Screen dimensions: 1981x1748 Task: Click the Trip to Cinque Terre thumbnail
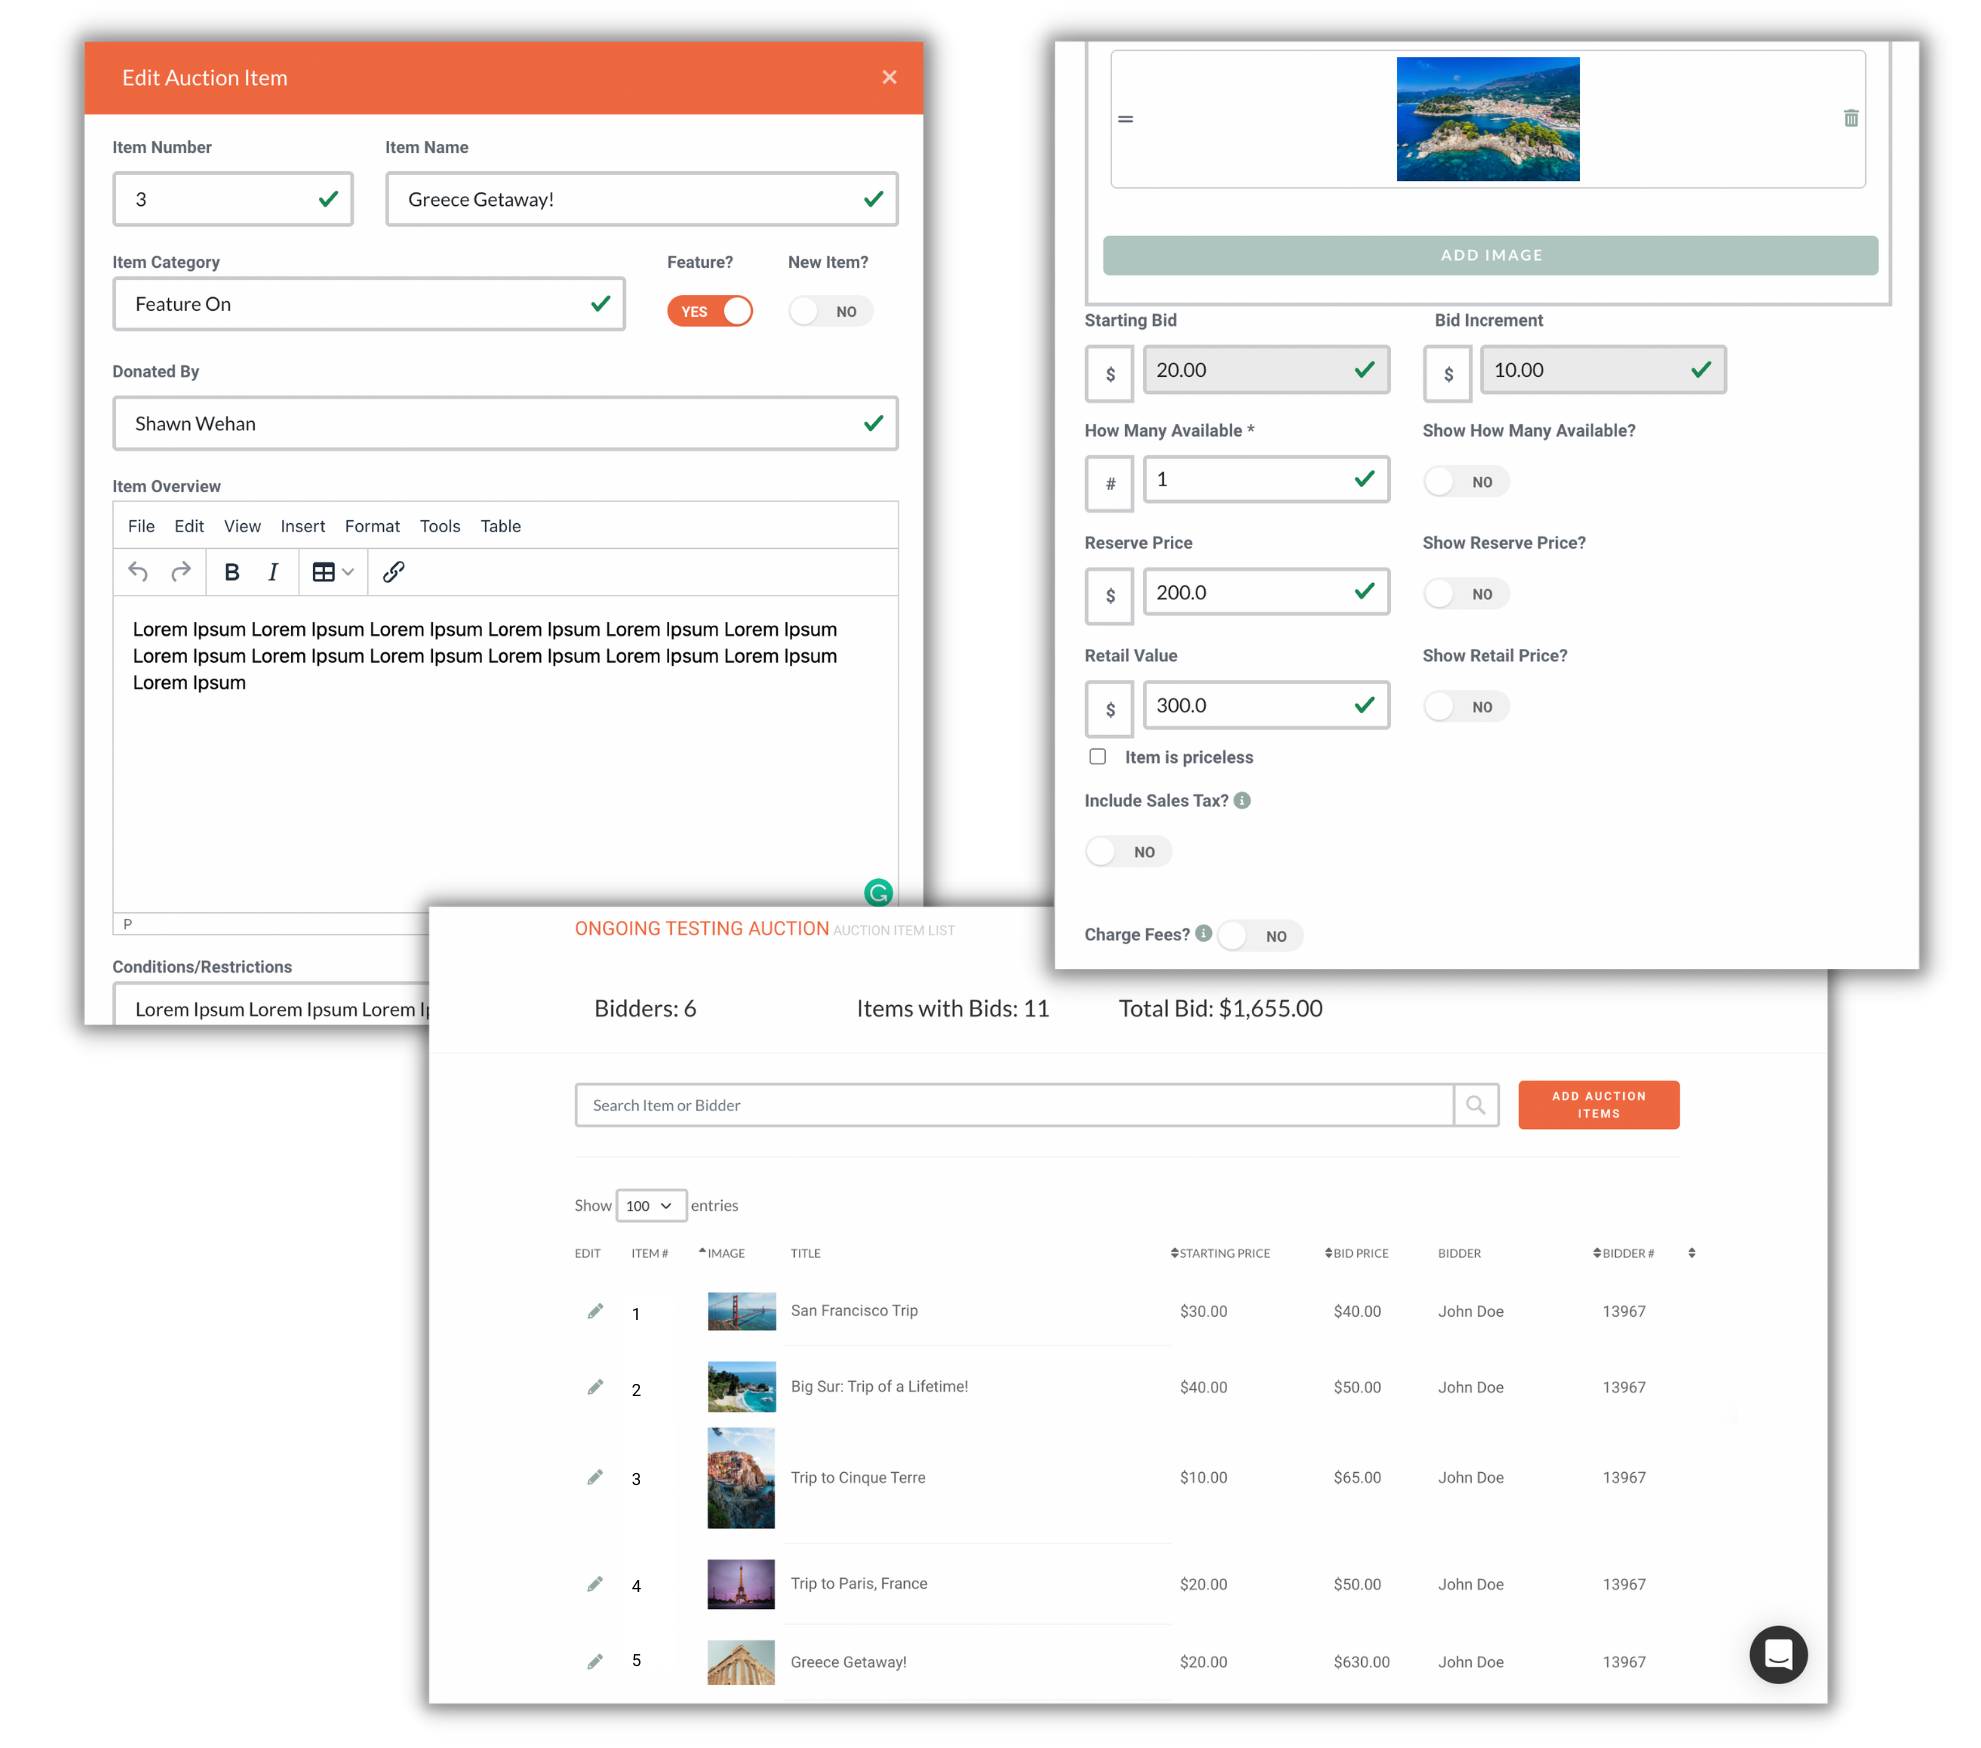click(741, 1478)
